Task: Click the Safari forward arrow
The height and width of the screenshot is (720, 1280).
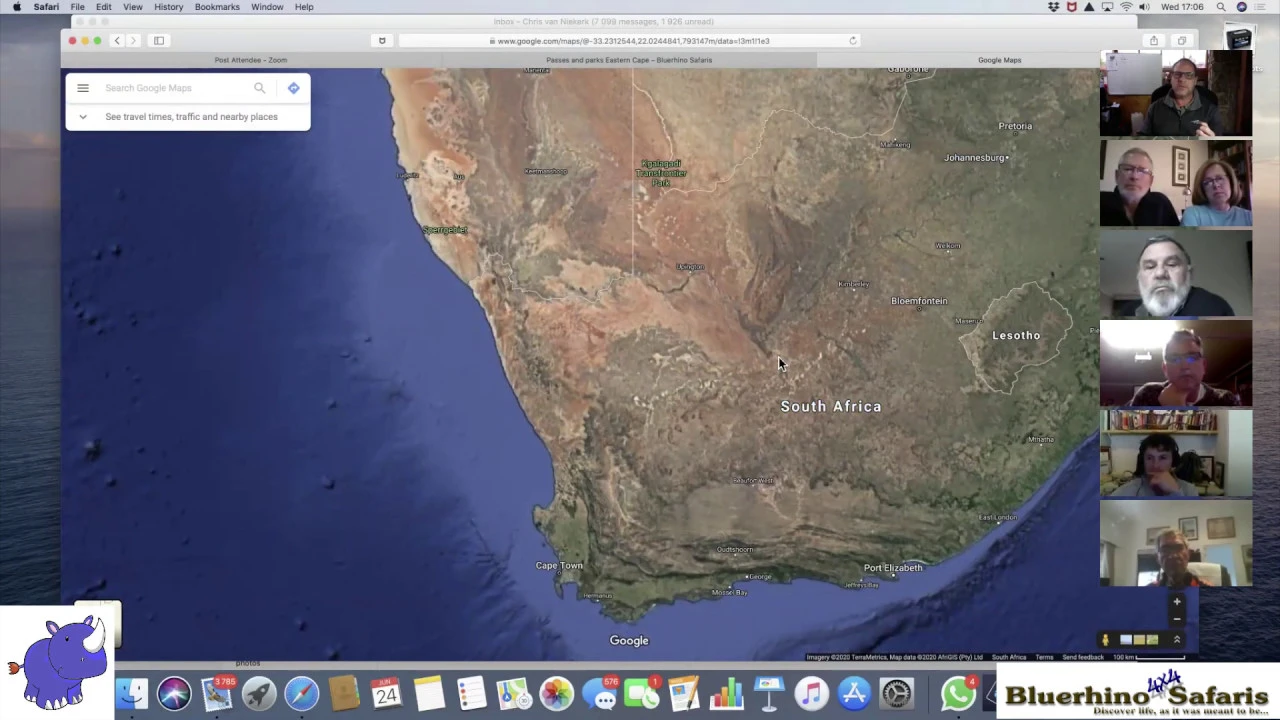Action: click(x=134, y=41)
